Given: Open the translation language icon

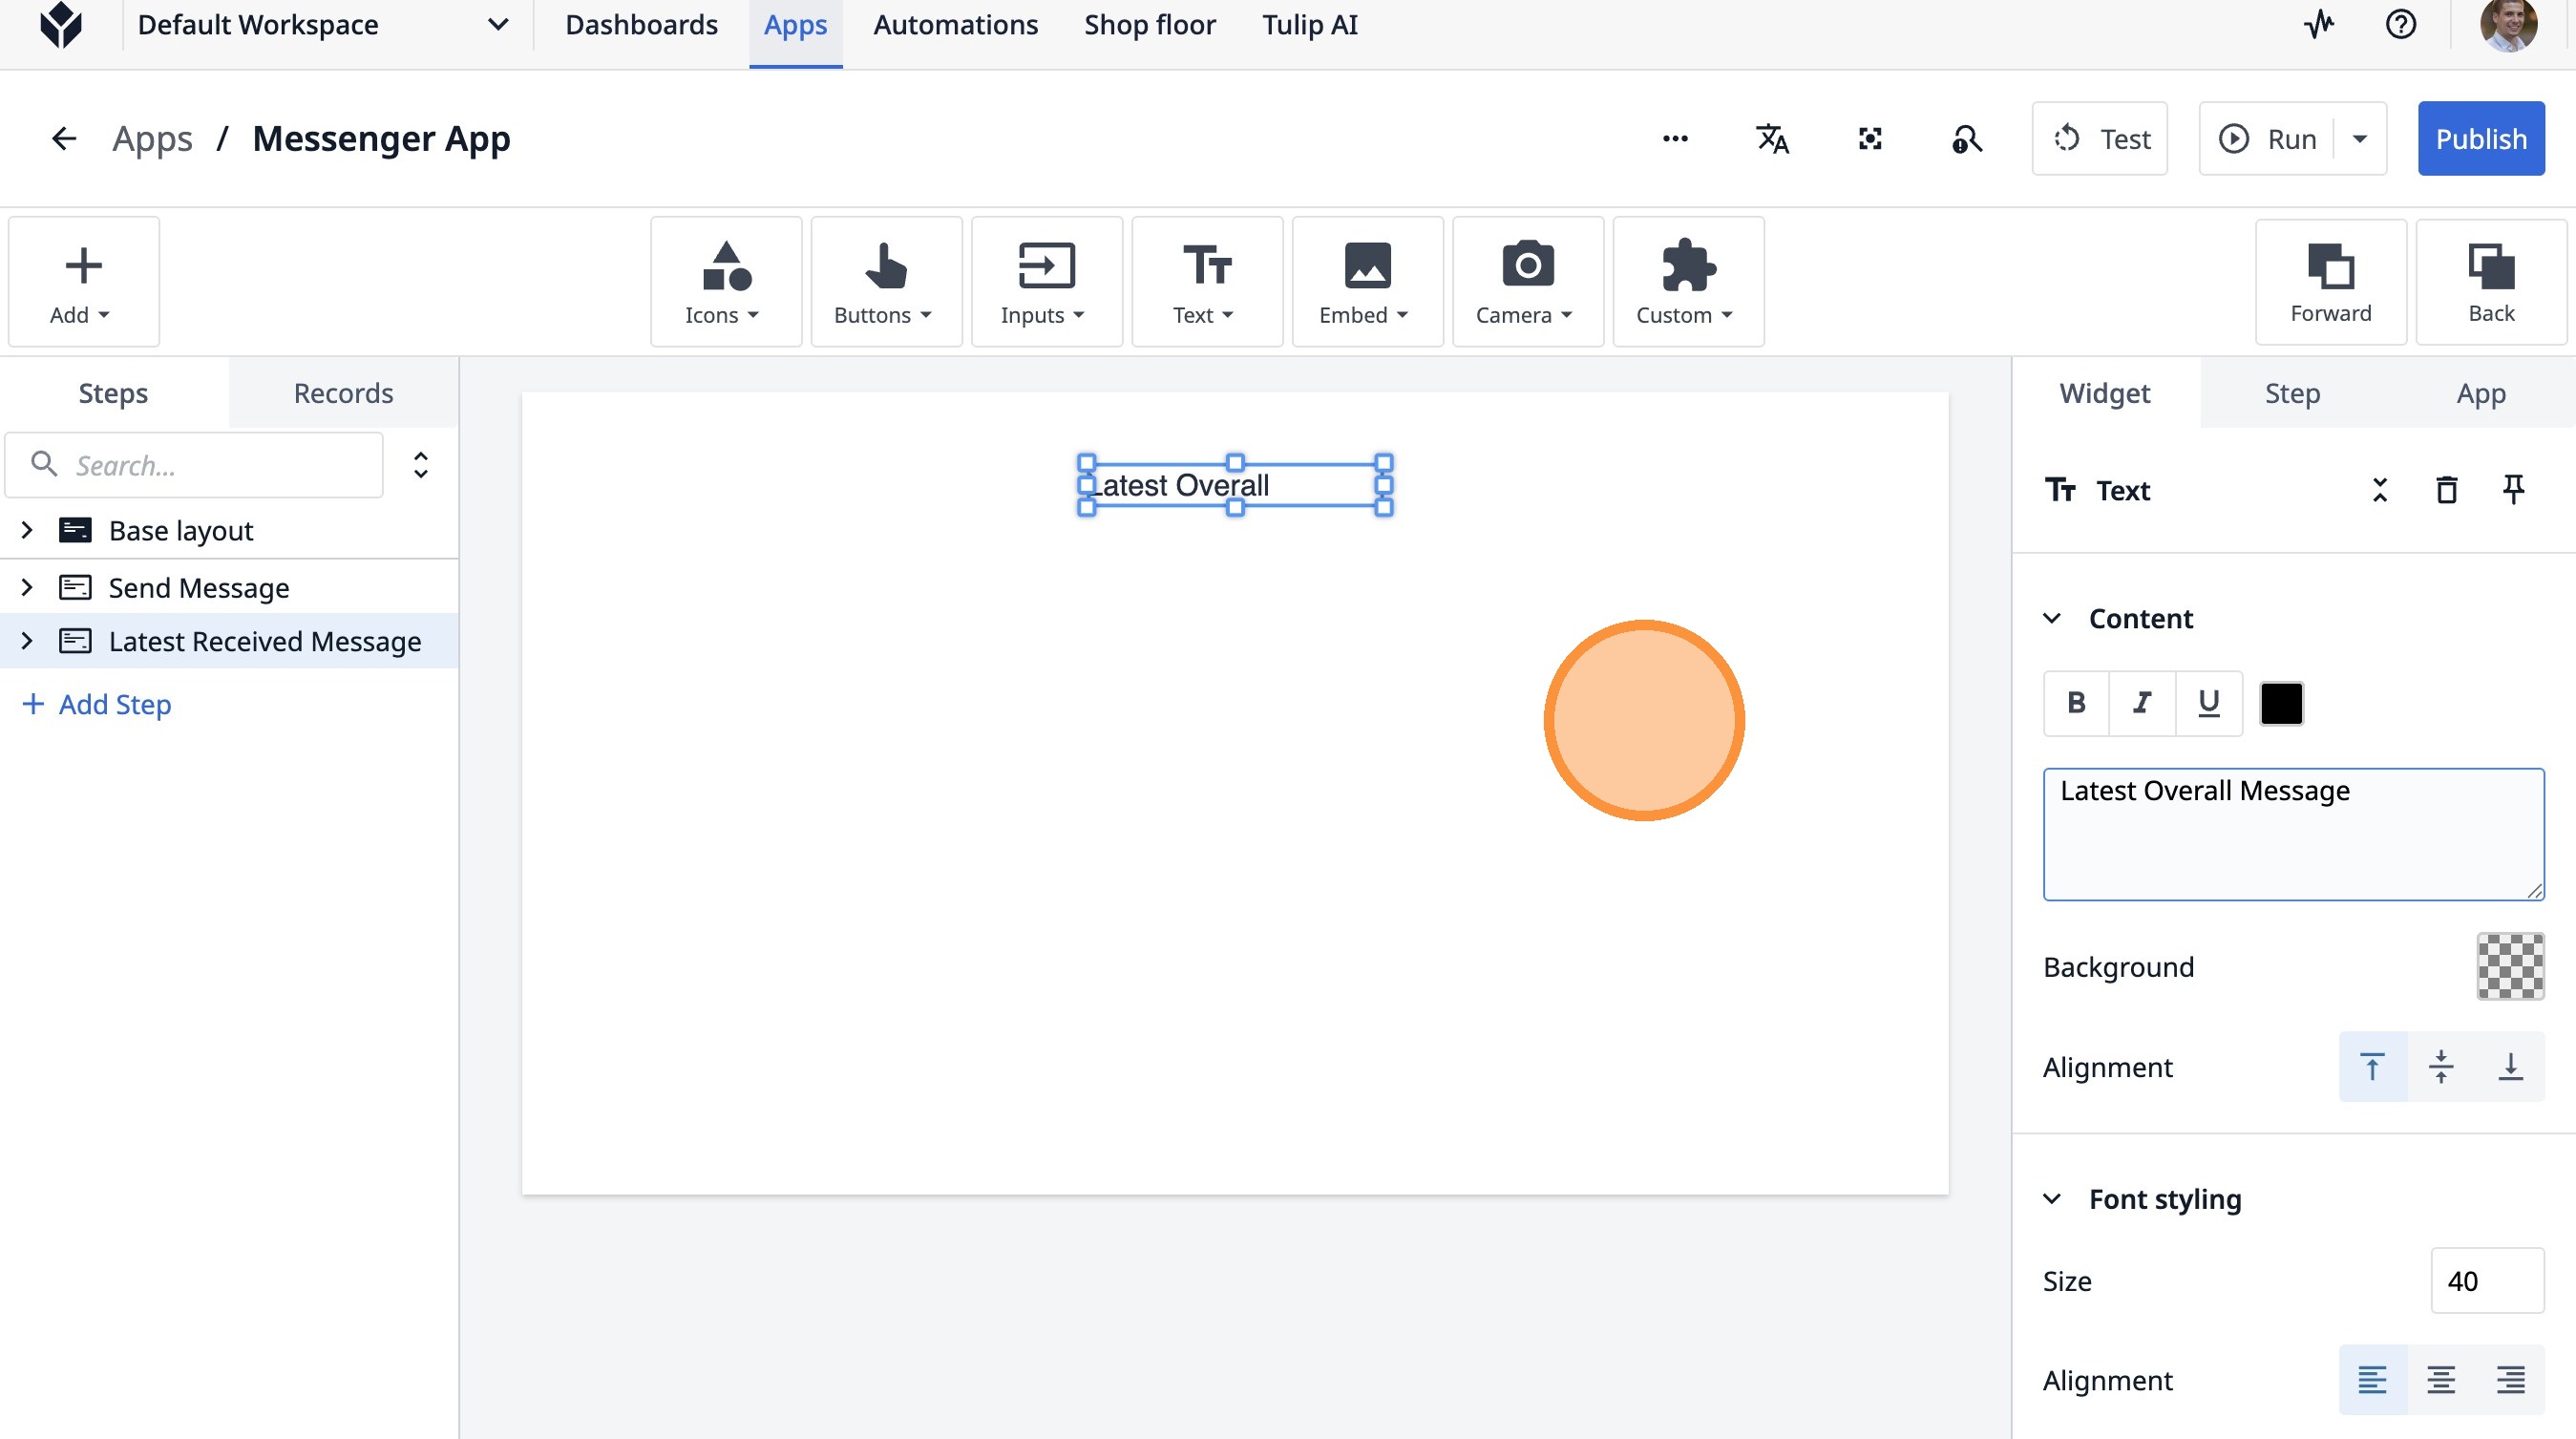Looking at the screenshot, I should pyautogui.click(x=1772, y=139).
